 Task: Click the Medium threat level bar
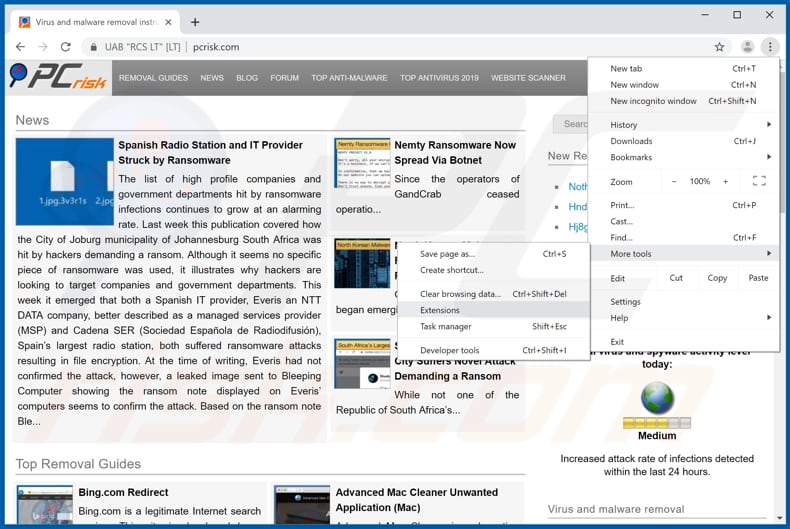pos(657,423)
